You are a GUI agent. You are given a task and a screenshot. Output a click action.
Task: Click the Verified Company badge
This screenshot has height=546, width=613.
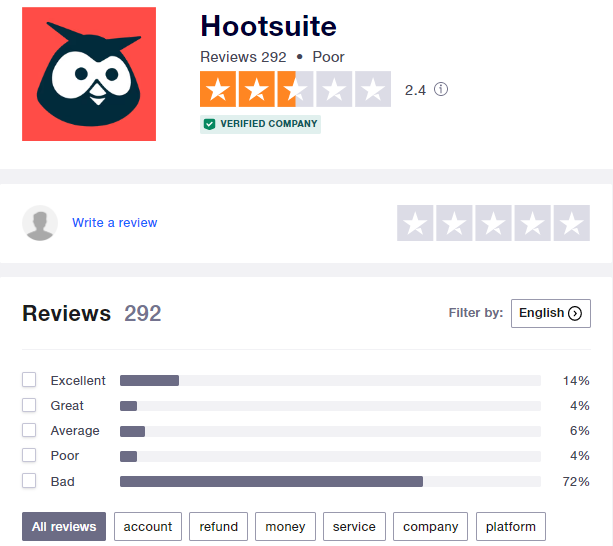tap(260, 124)
